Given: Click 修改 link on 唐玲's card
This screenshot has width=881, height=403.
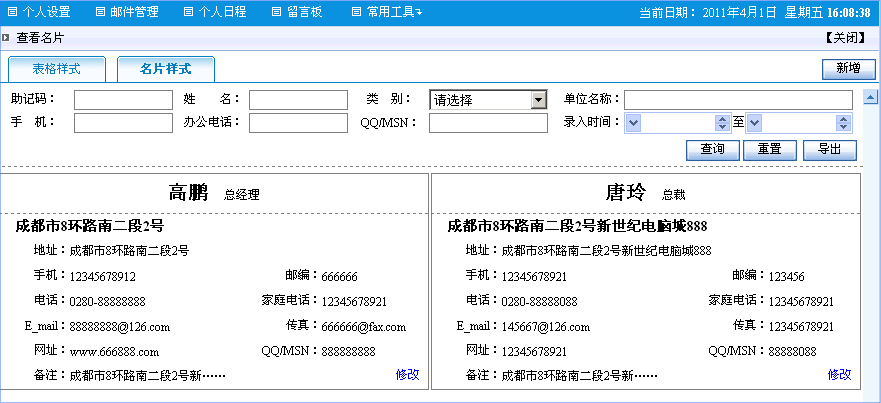Looking at the screenshot, I should coord(839,375).
